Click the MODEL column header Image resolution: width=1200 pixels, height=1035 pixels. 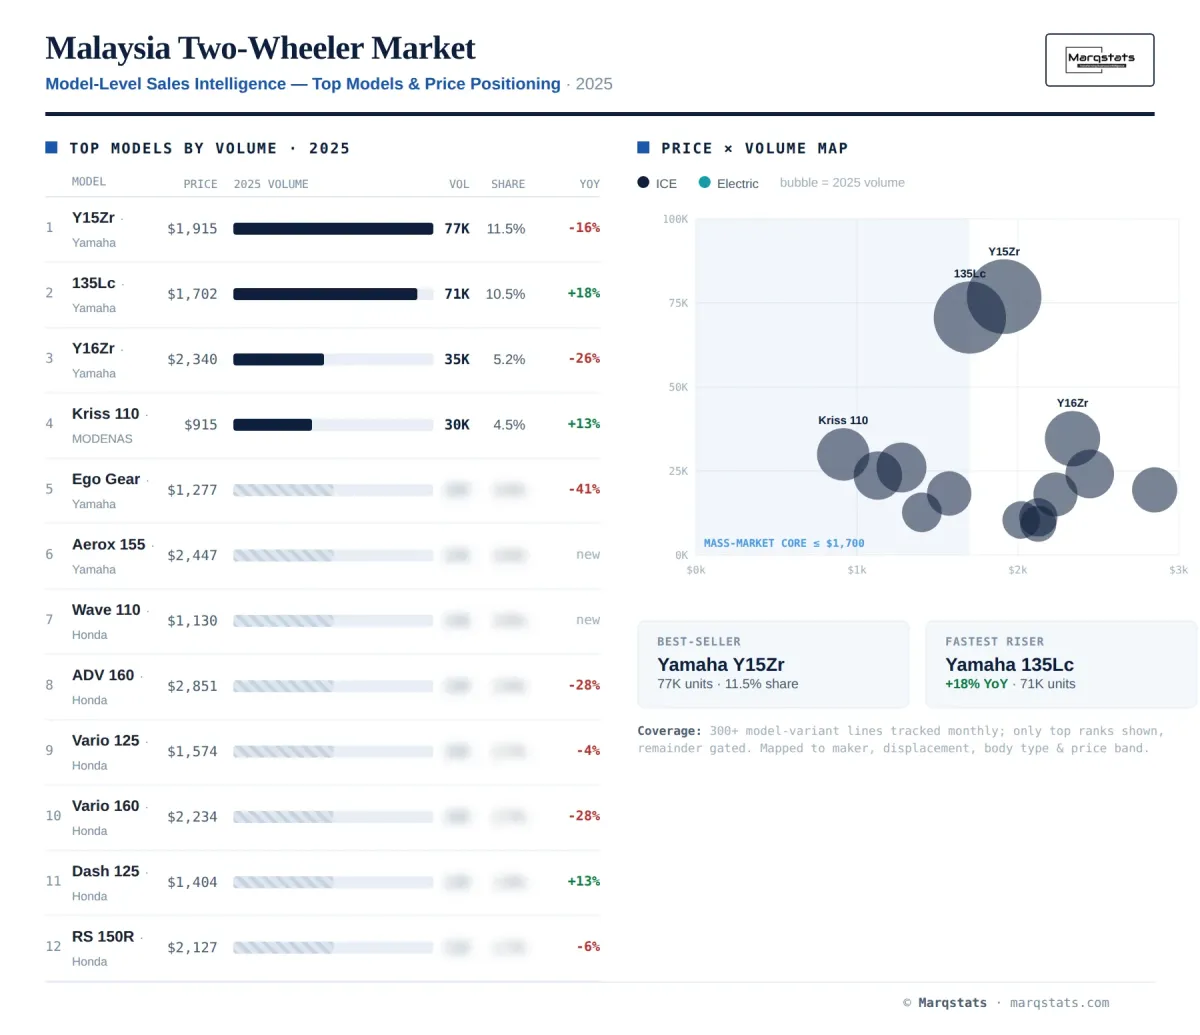89,182
